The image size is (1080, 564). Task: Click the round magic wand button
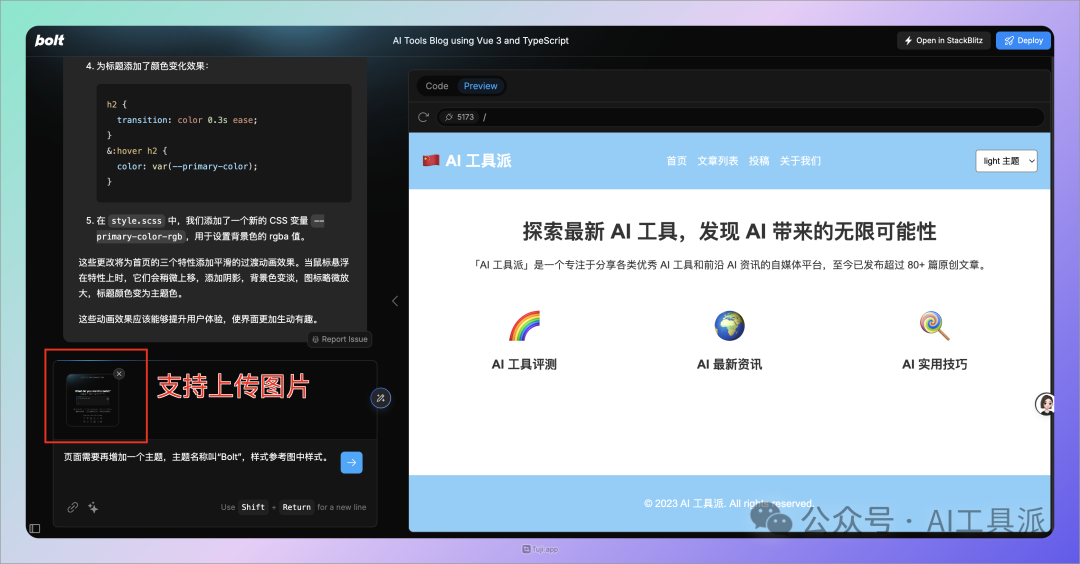click(381, 398)
